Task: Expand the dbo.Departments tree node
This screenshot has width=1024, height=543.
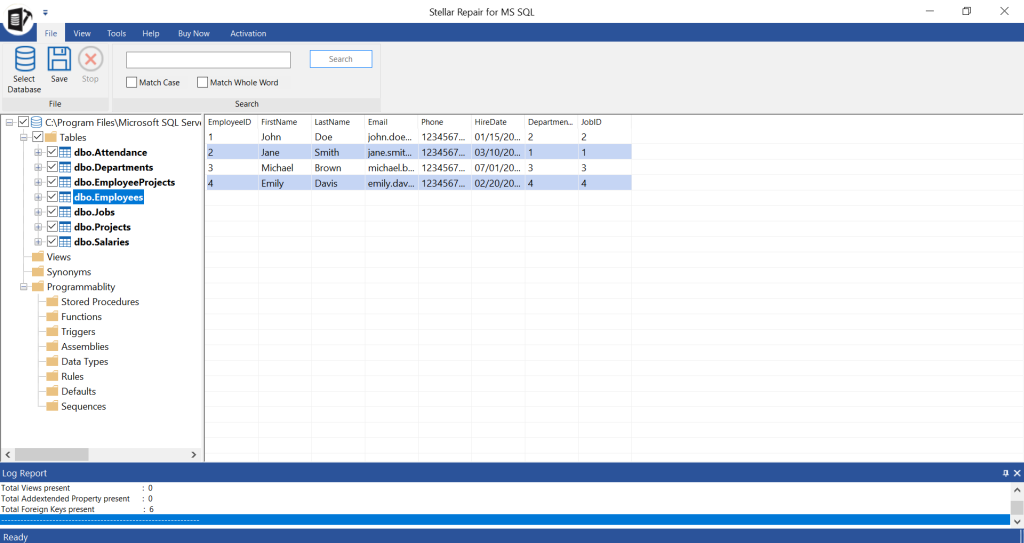Action: click(x=38, y=168)
